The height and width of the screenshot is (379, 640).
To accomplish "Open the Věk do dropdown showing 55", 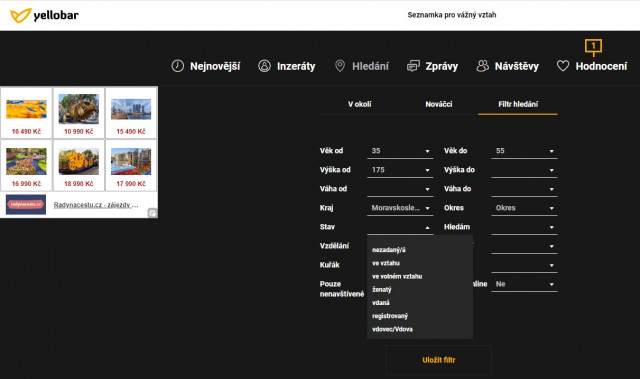I will 524,151.
